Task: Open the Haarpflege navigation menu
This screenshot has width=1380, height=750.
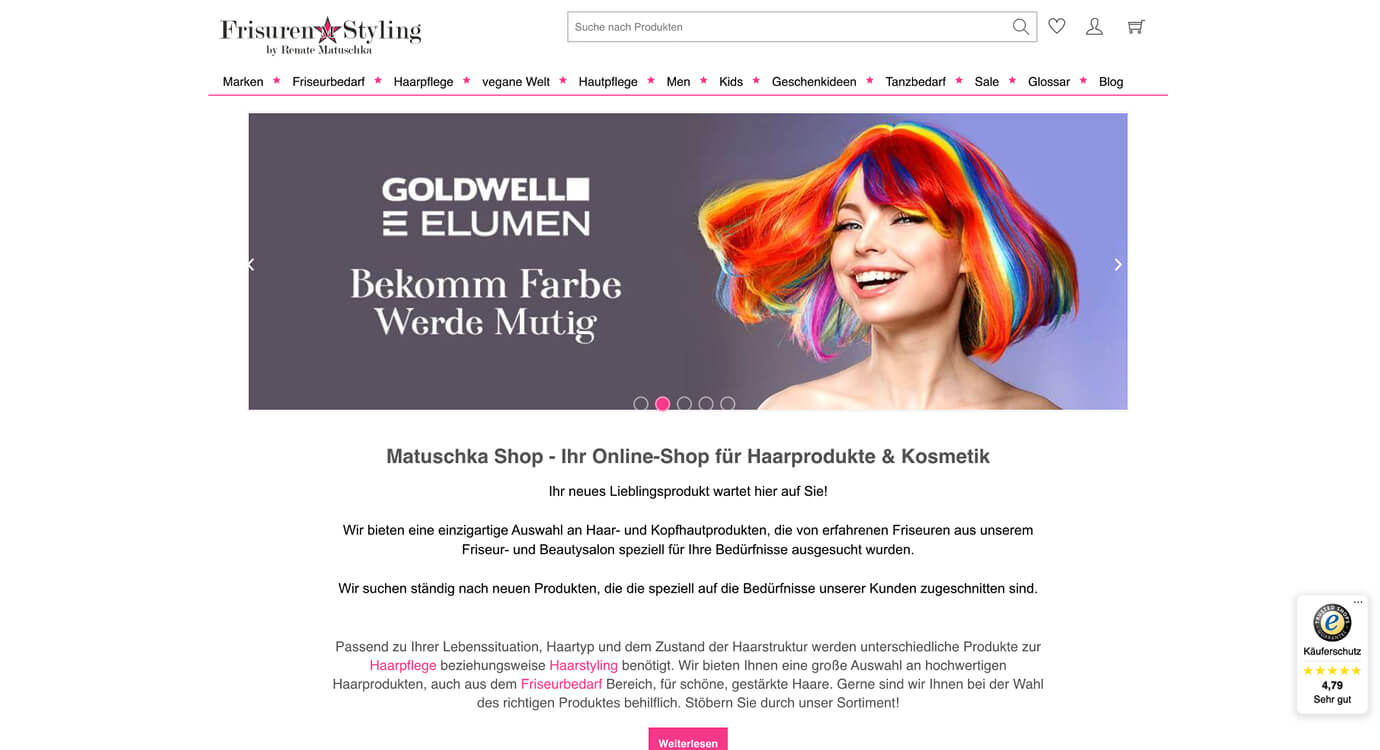Action: click(423, 82)
